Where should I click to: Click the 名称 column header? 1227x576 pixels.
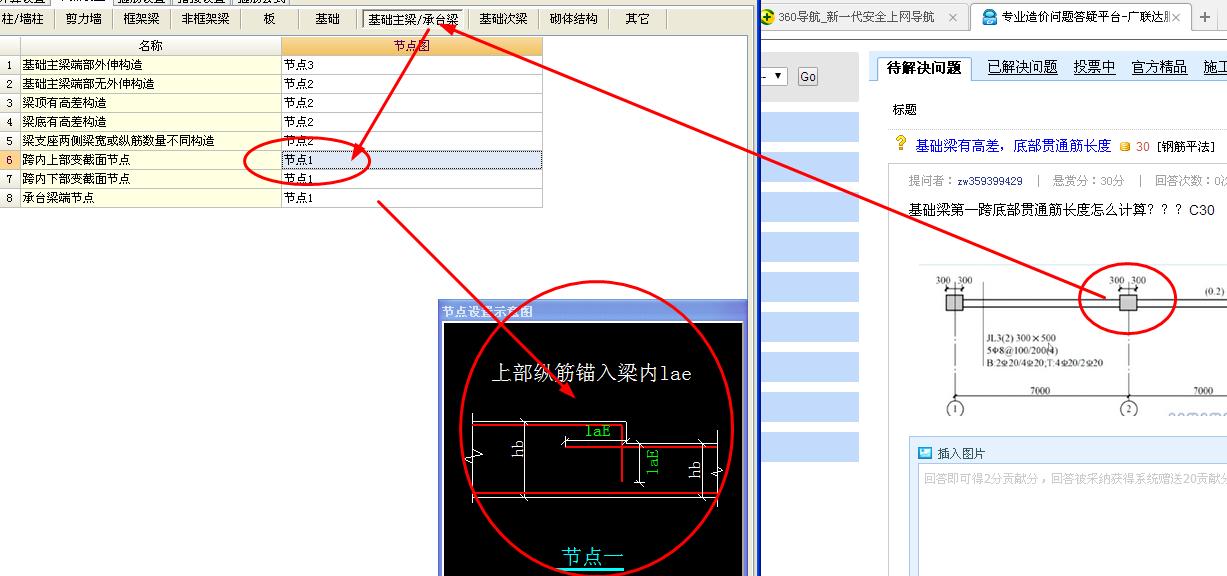tap(150, 46)
